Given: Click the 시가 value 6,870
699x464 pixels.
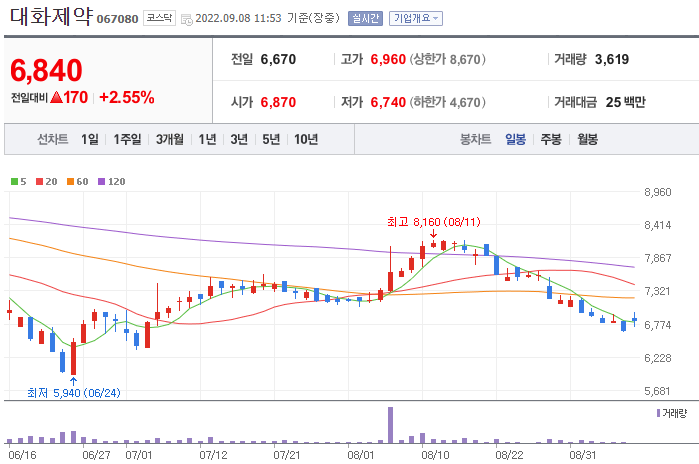Looking at the screenshot, I should click(x=278, y=102).
